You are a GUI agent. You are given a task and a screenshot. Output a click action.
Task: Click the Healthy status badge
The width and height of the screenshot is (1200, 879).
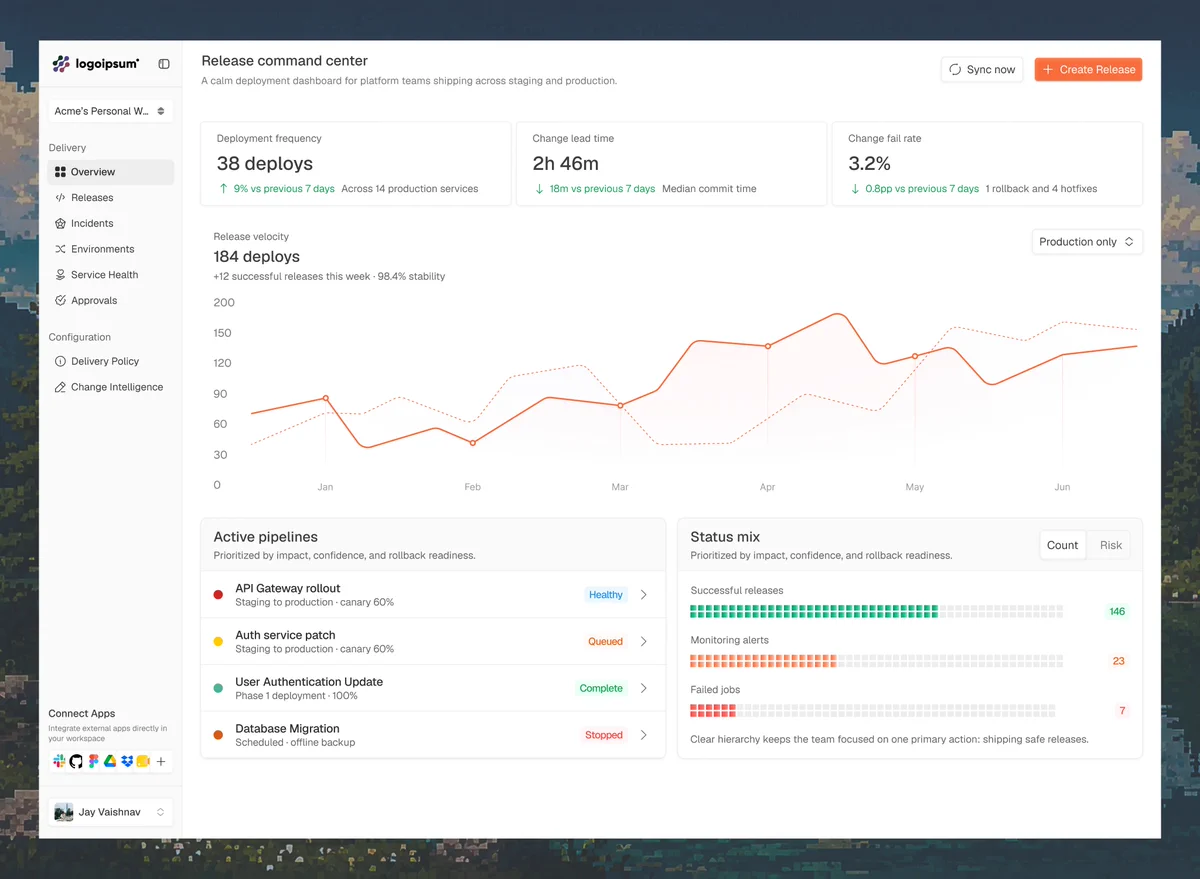605,595
